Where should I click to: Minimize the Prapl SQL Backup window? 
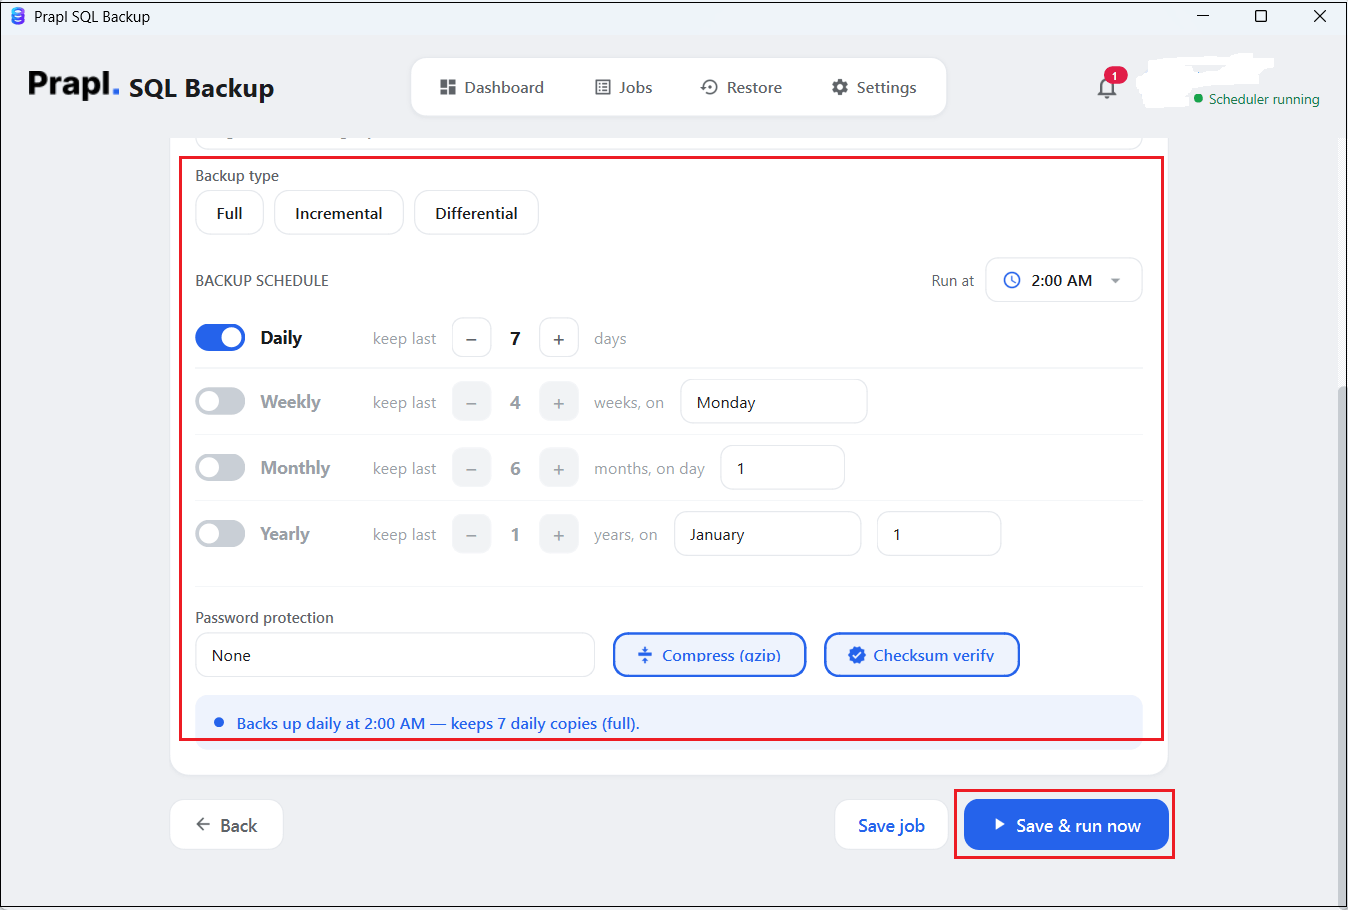click(1203, 16)
